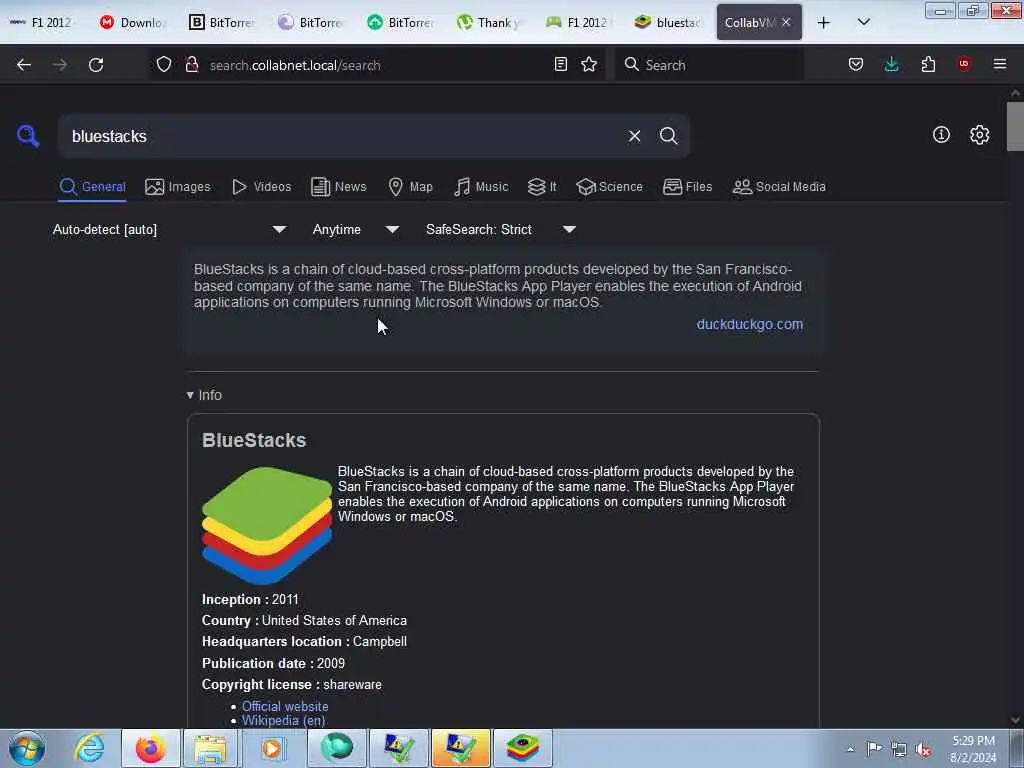Click the bluestacks search query field
The width and height of the screenshot is (1024, 768).
[343, 136]
